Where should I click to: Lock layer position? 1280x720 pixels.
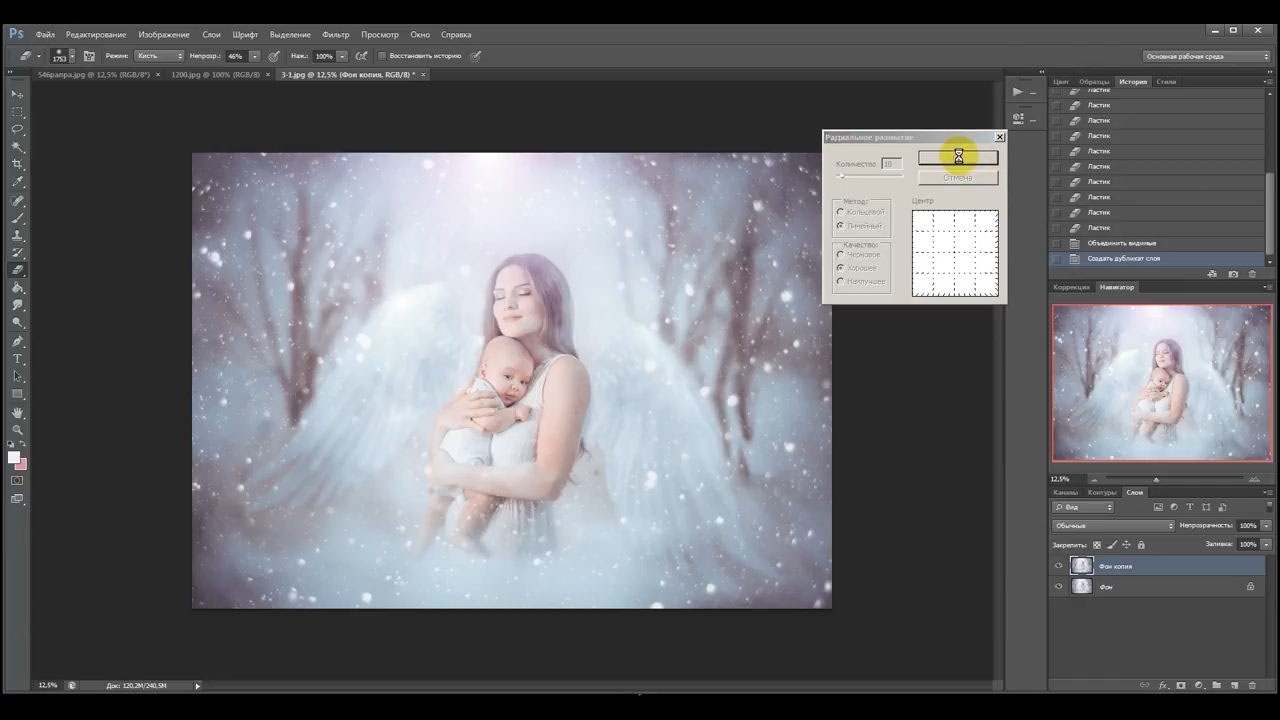tap(1127, 545)
